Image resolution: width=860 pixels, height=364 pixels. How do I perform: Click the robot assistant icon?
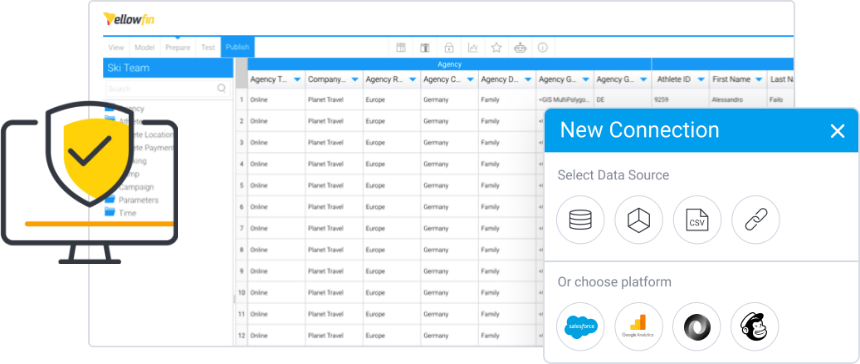coord(520,48)
